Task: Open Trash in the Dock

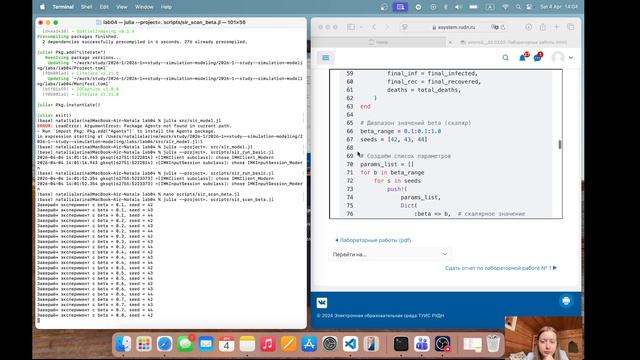Action: pyautogui.click(x=493, y=344)
